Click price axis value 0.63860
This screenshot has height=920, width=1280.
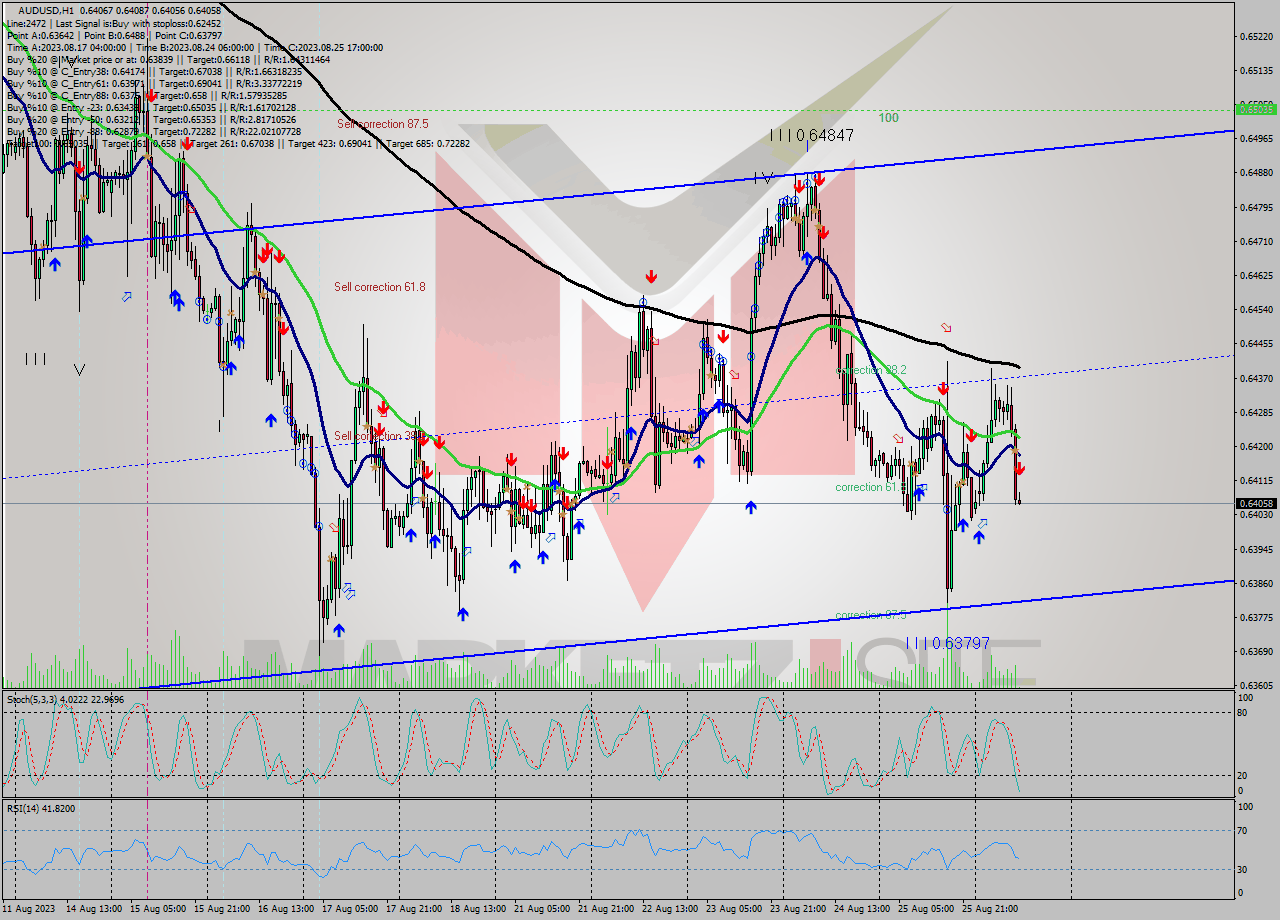click(x=1255, y=583)
